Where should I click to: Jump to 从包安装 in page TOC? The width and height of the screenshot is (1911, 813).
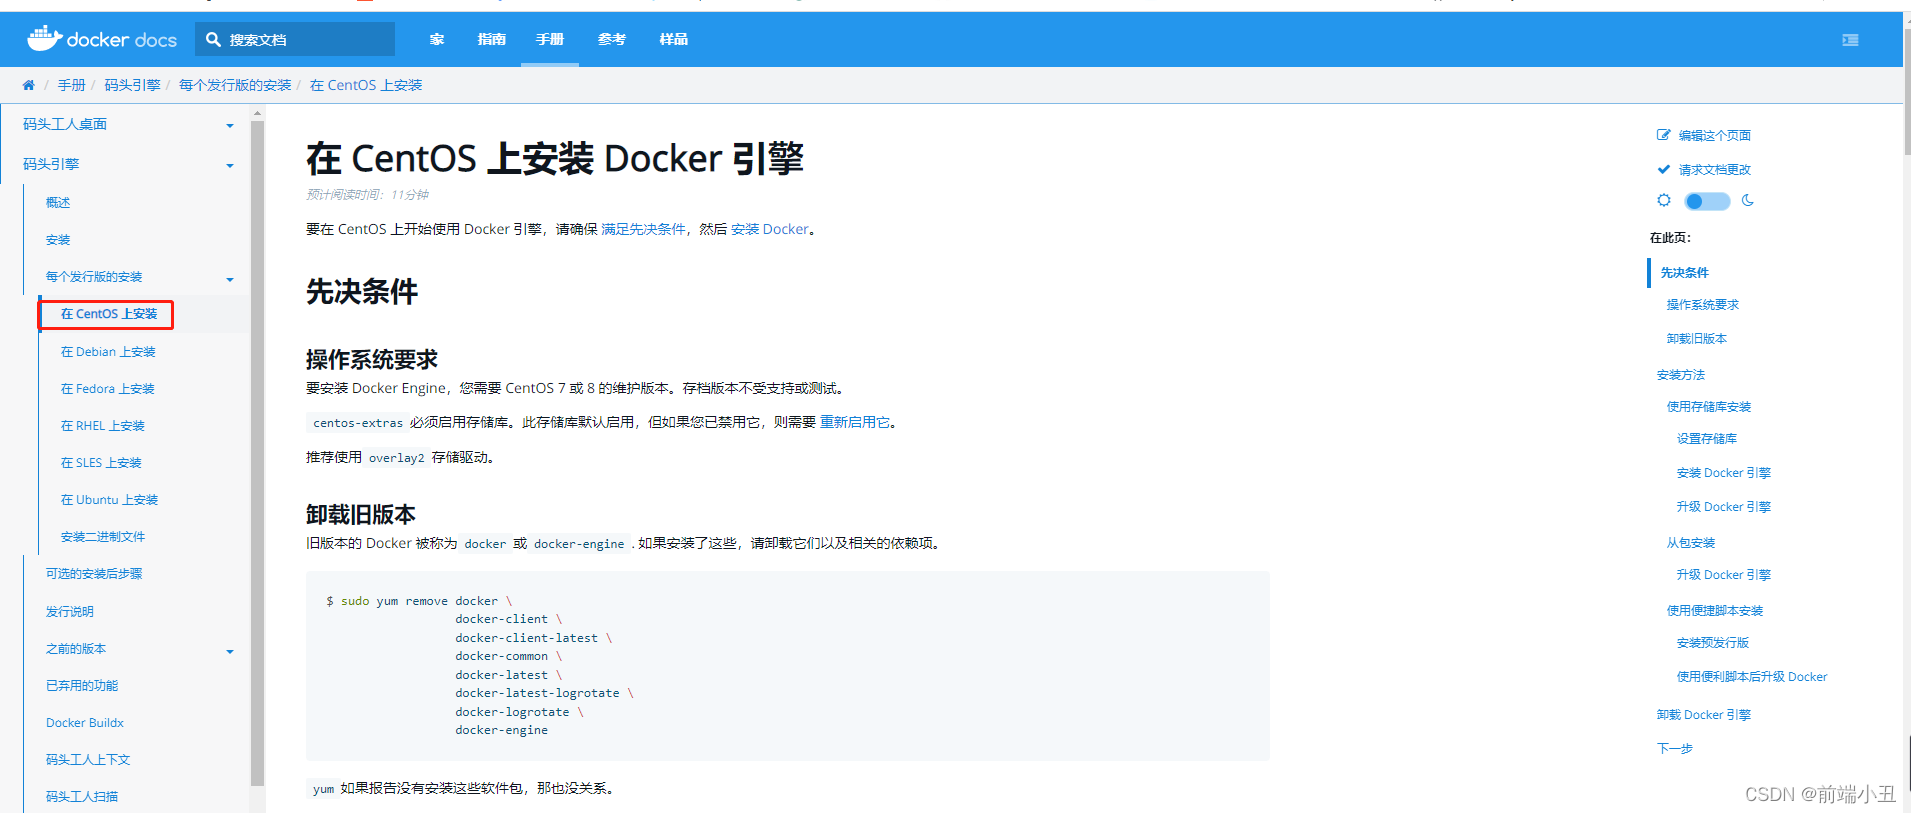(x=1691, y=543)
